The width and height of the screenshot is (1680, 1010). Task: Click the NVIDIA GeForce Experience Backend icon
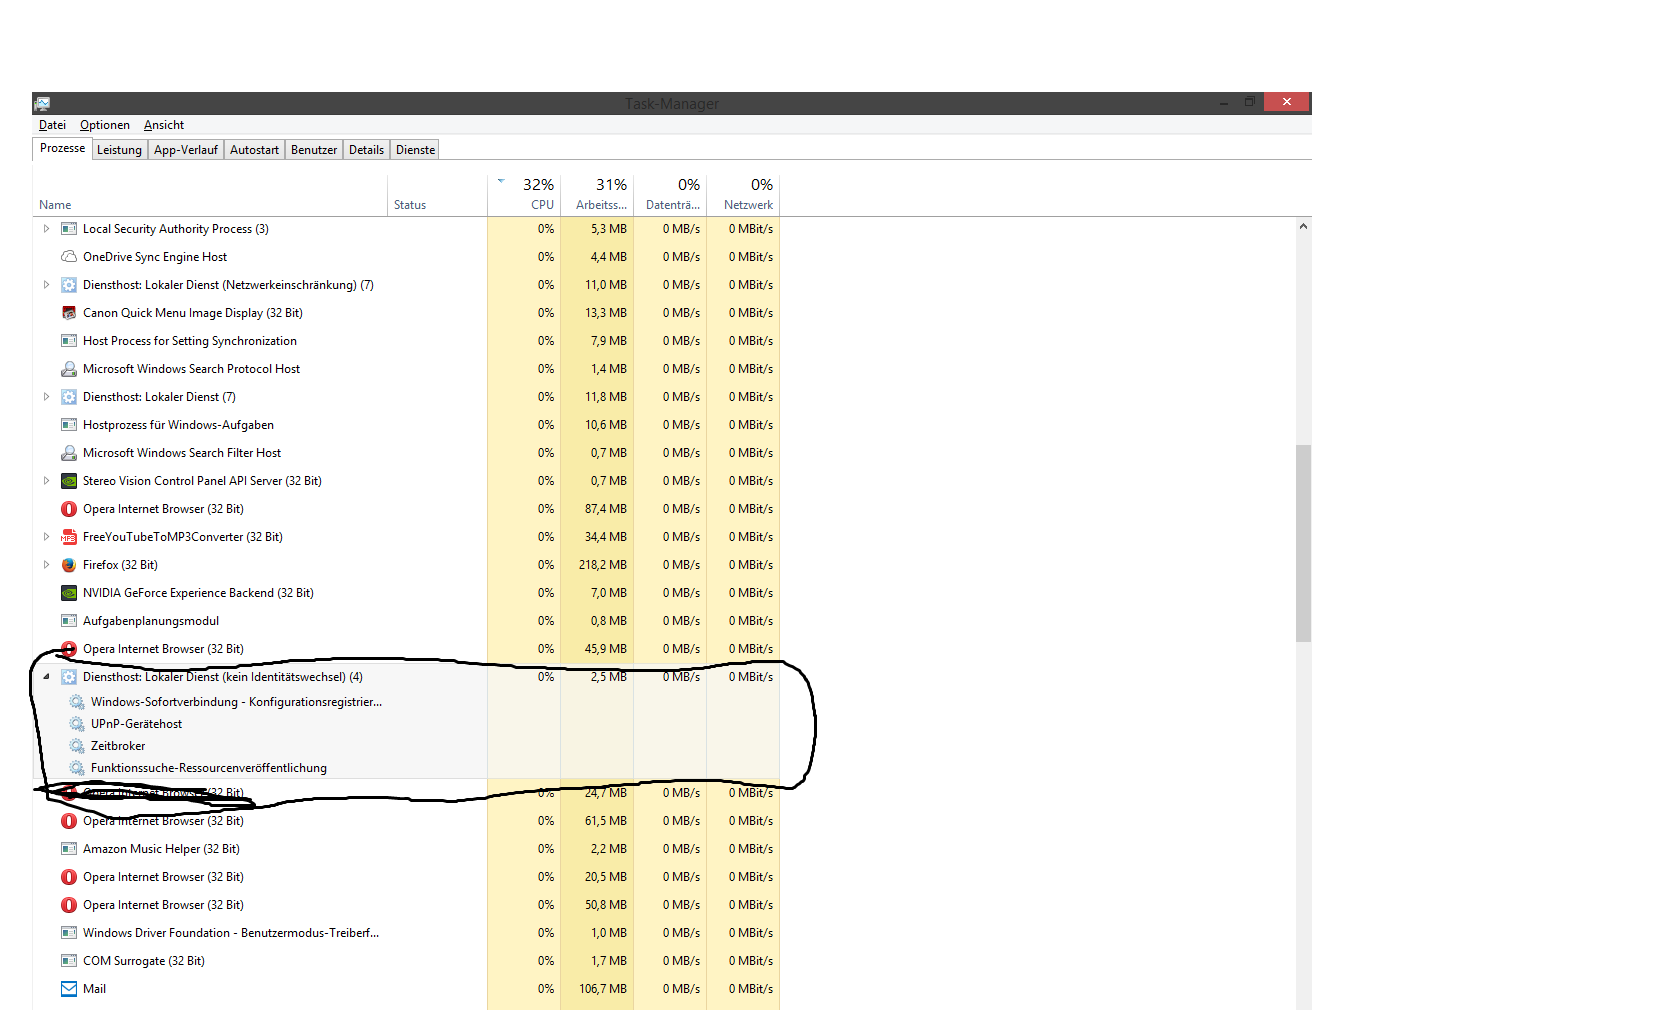(69, 593)
